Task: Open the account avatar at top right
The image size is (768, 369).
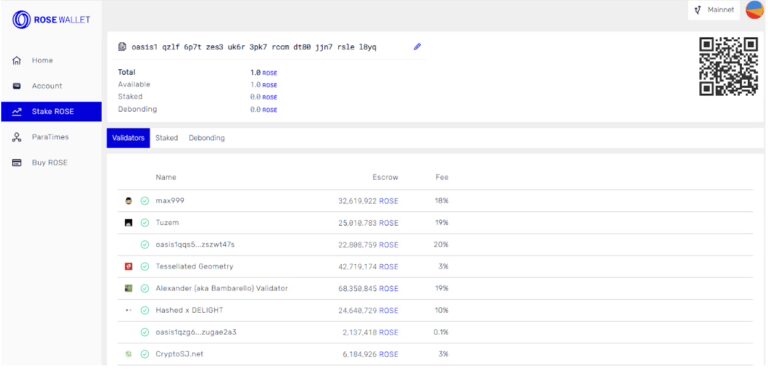Action: (x=755, y=10)
